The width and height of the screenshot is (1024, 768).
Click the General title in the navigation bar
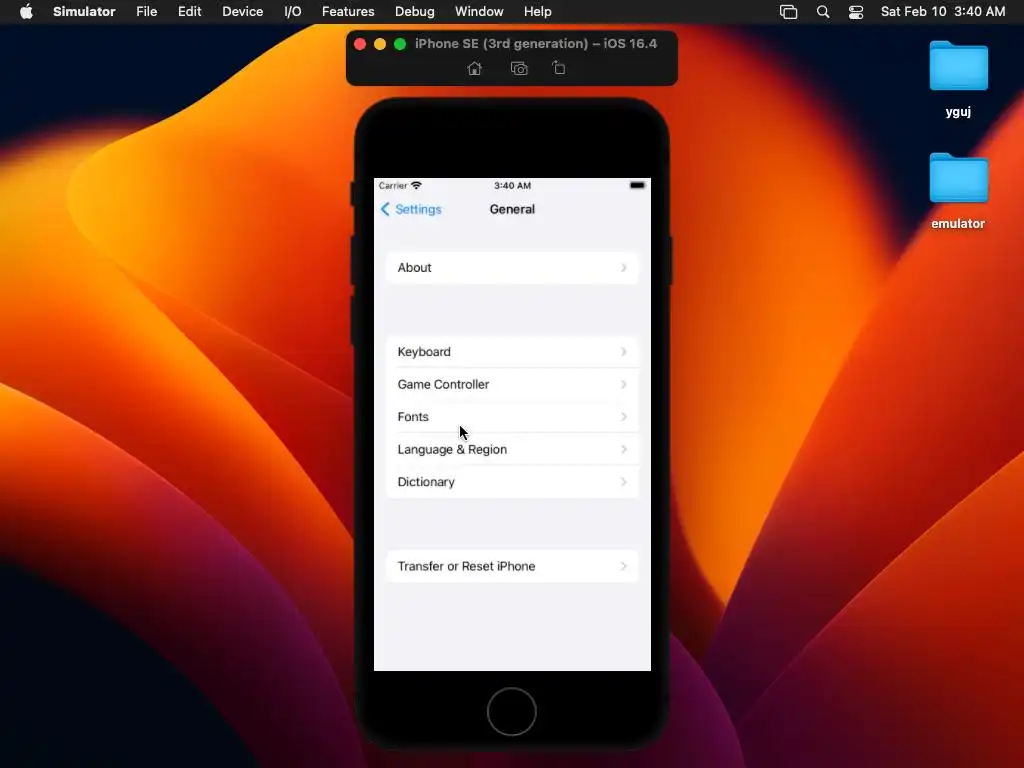(512, 209)
